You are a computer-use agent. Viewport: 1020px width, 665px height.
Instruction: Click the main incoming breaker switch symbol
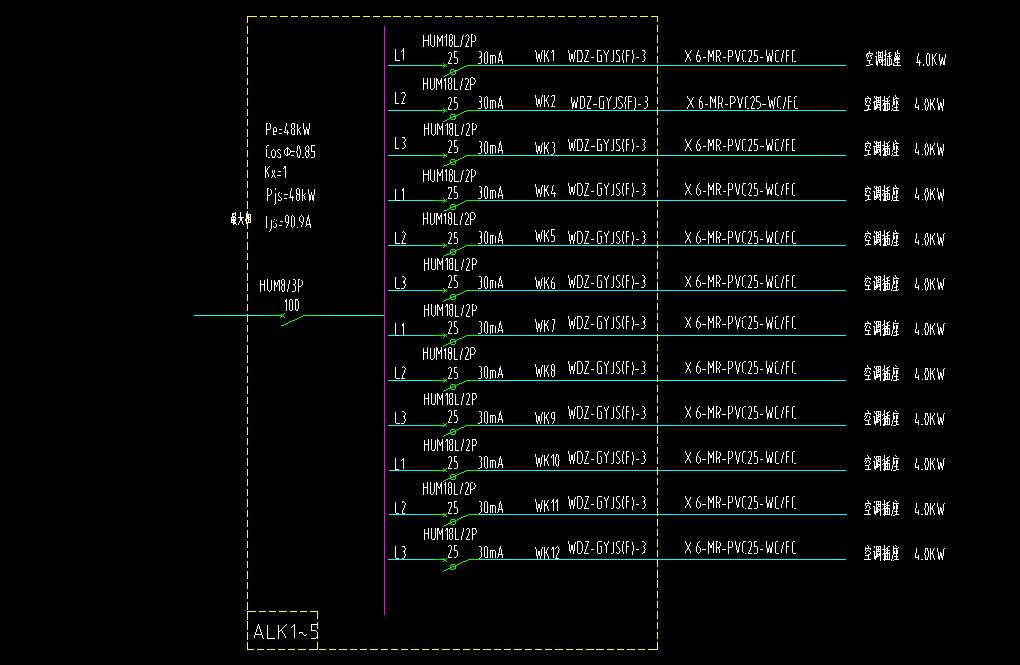pos(292,319)
